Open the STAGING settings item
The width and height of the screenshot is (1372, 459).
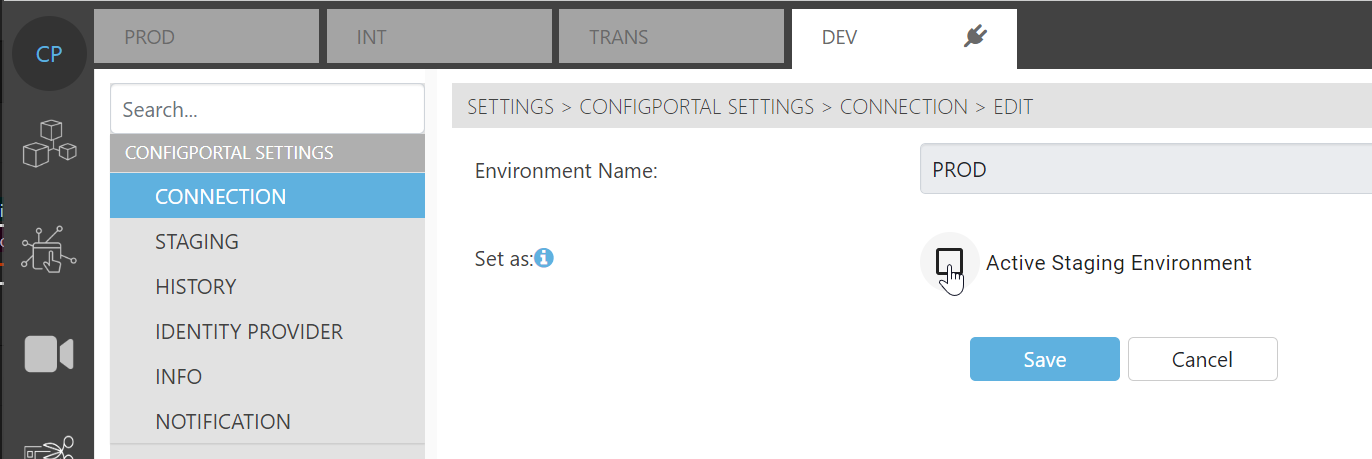coord(197,242)
